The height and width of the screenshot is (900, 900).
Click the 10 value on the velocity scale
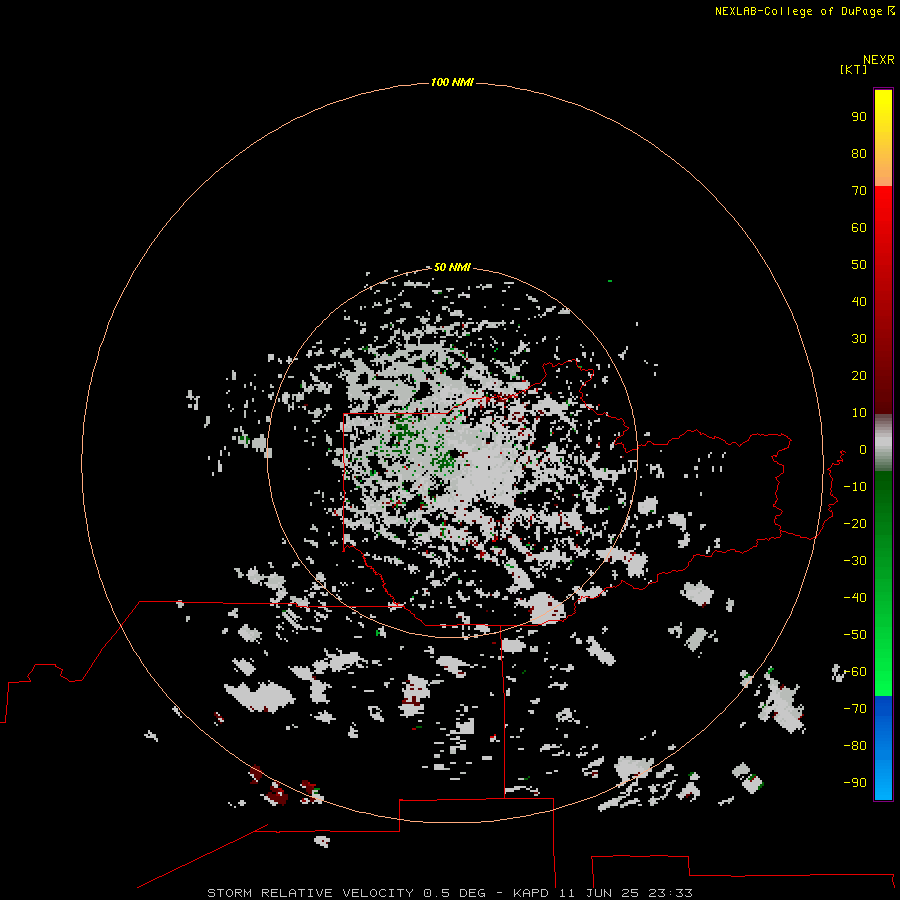[859, 413]
